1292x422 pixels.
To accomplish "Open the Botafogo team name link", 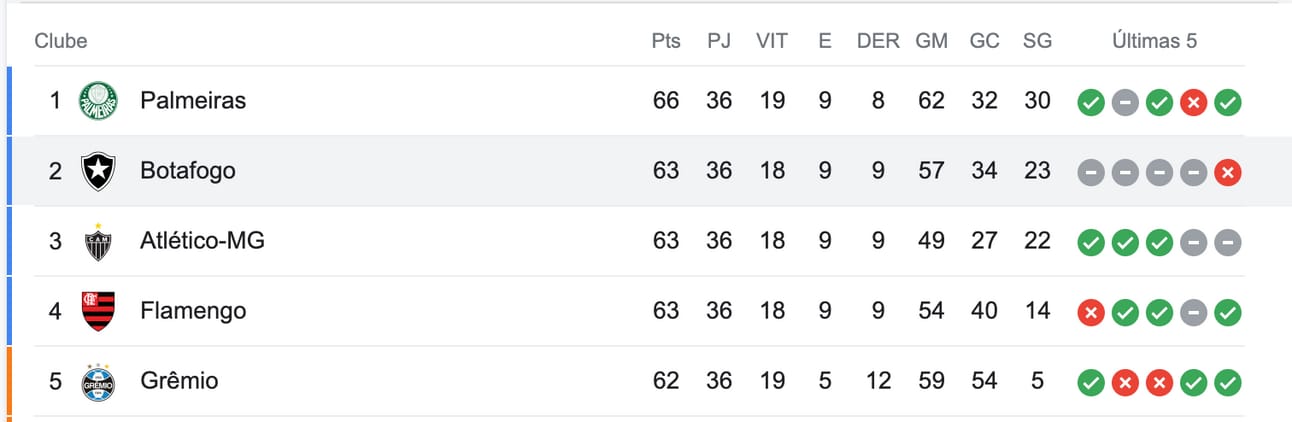I will point(188,171).
